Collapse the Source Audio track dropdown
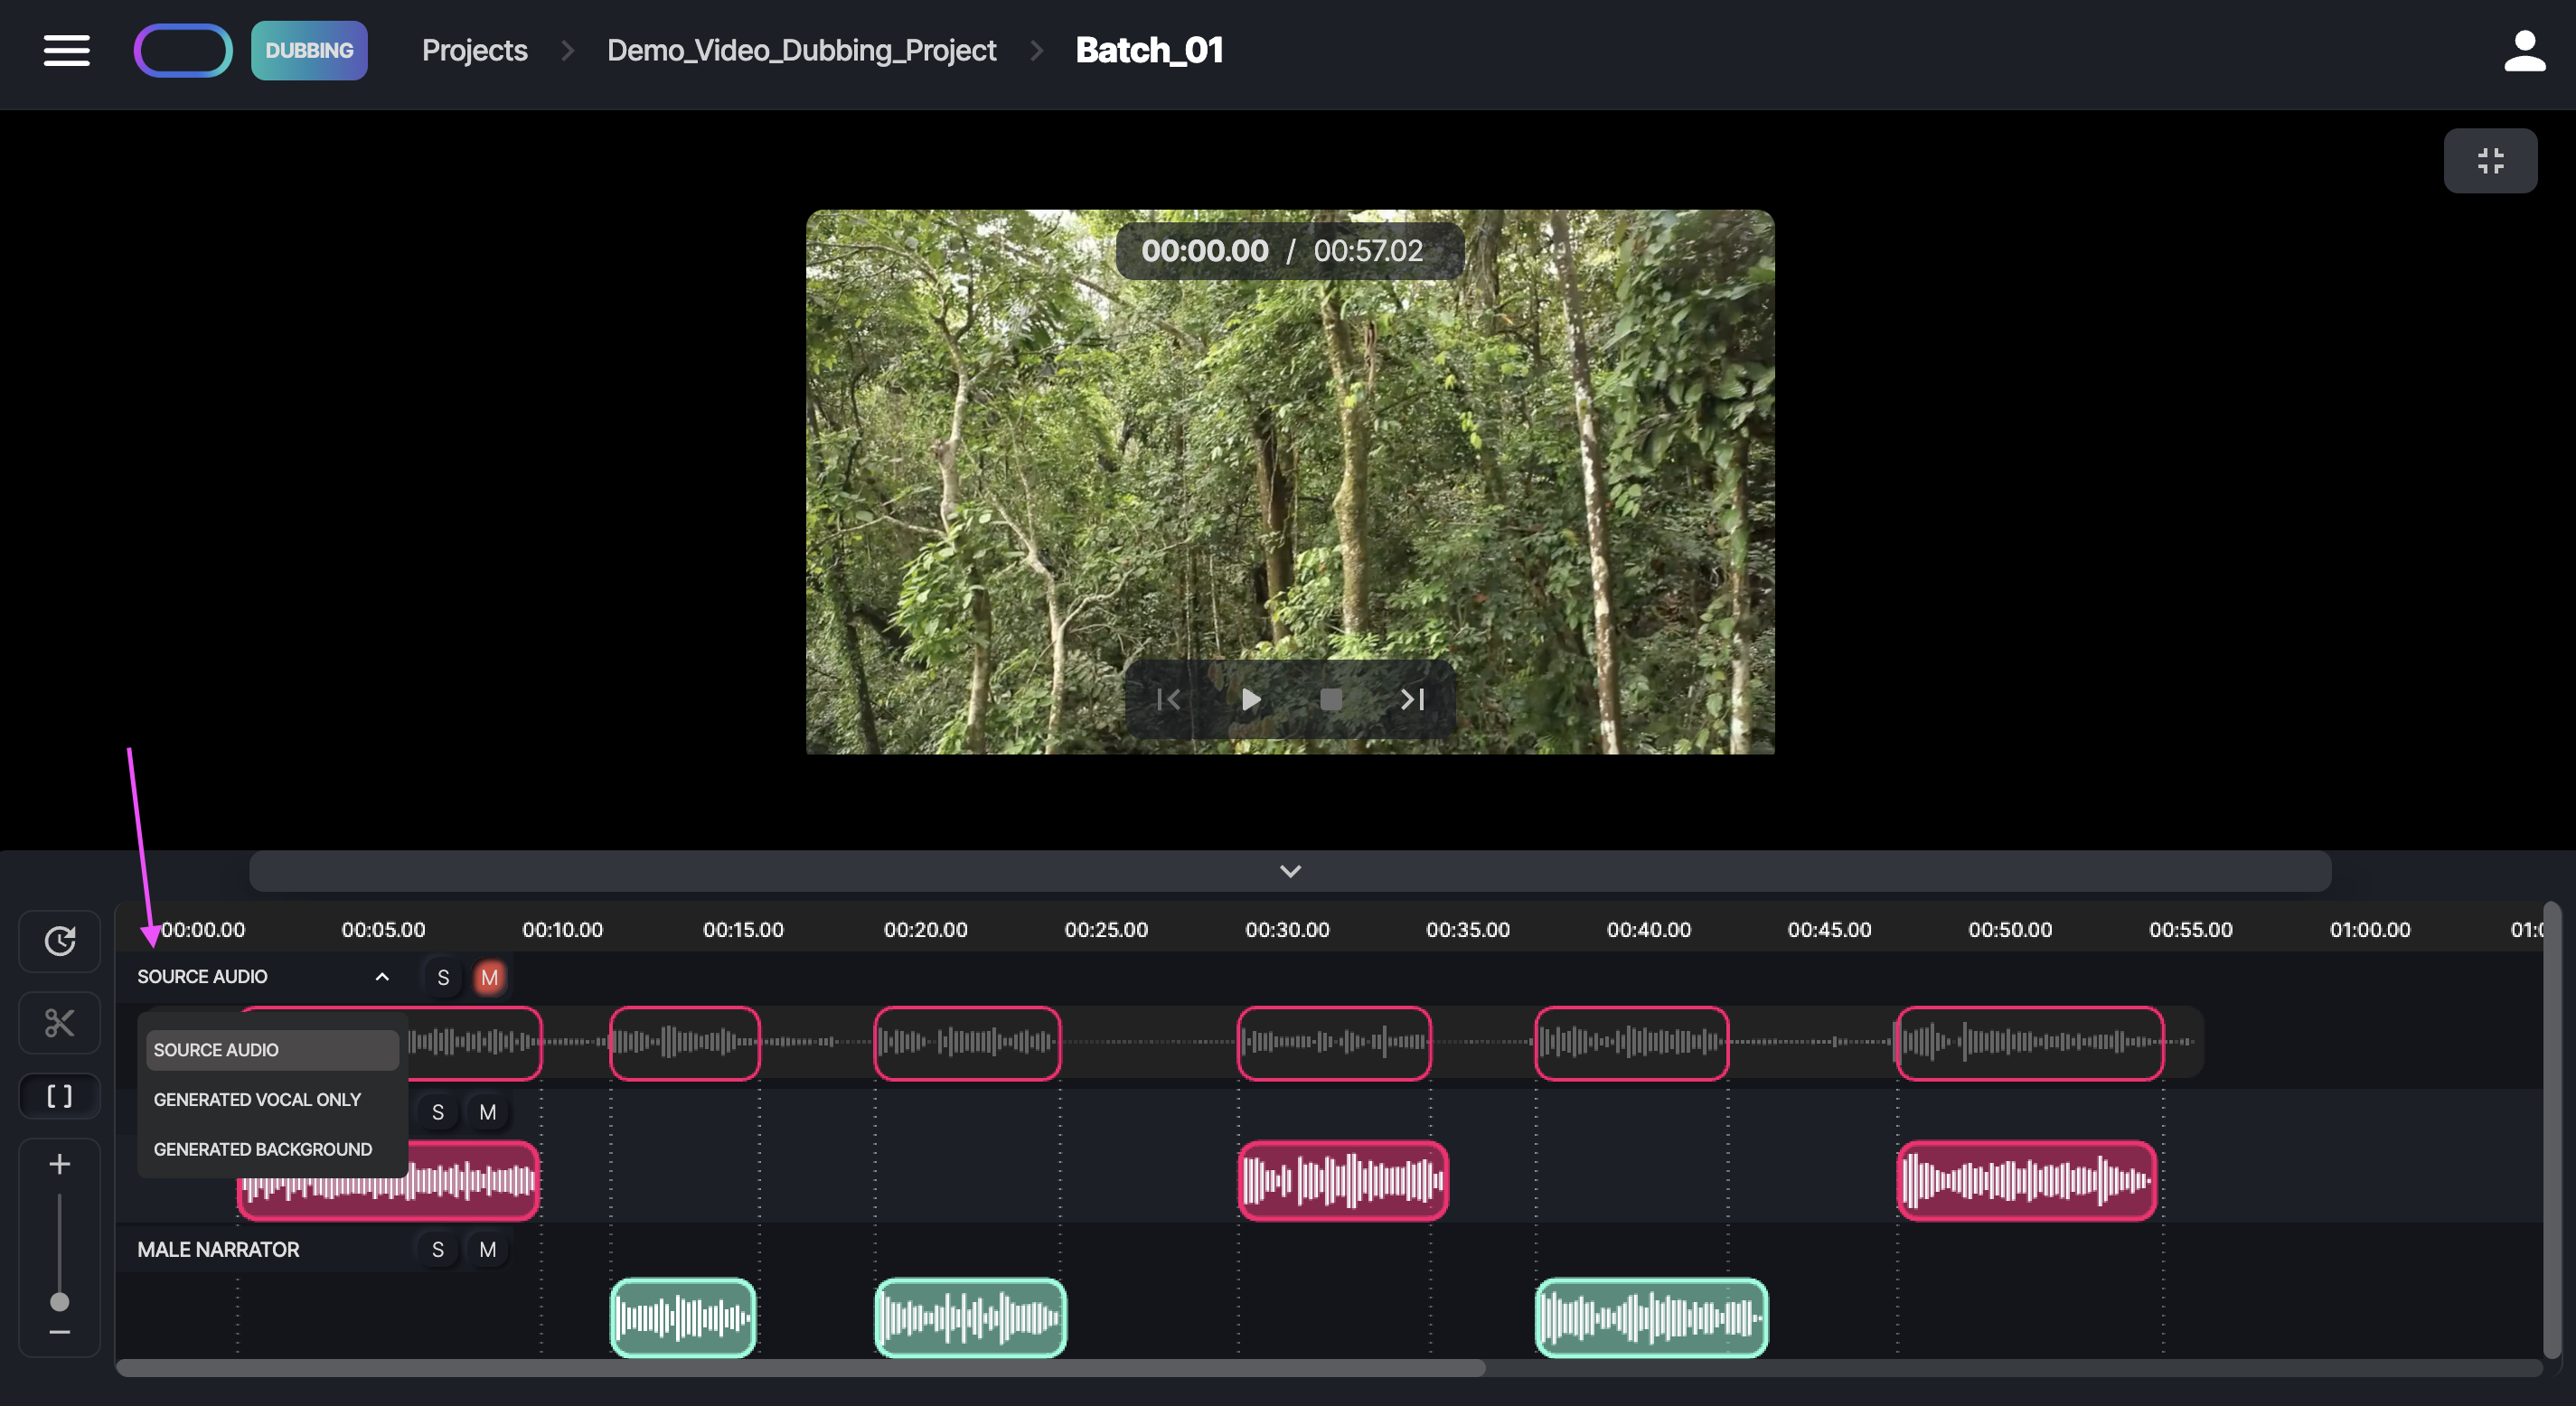The height and width of the screenshot is (1406, 2576). pos(381,977)
